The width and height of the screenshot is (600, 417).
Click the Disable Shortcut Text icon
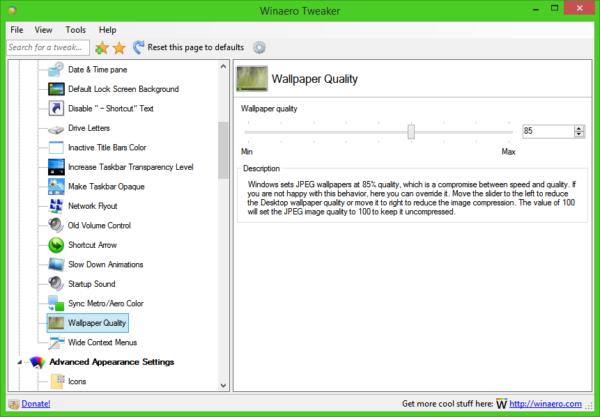(x=56, y=109)
